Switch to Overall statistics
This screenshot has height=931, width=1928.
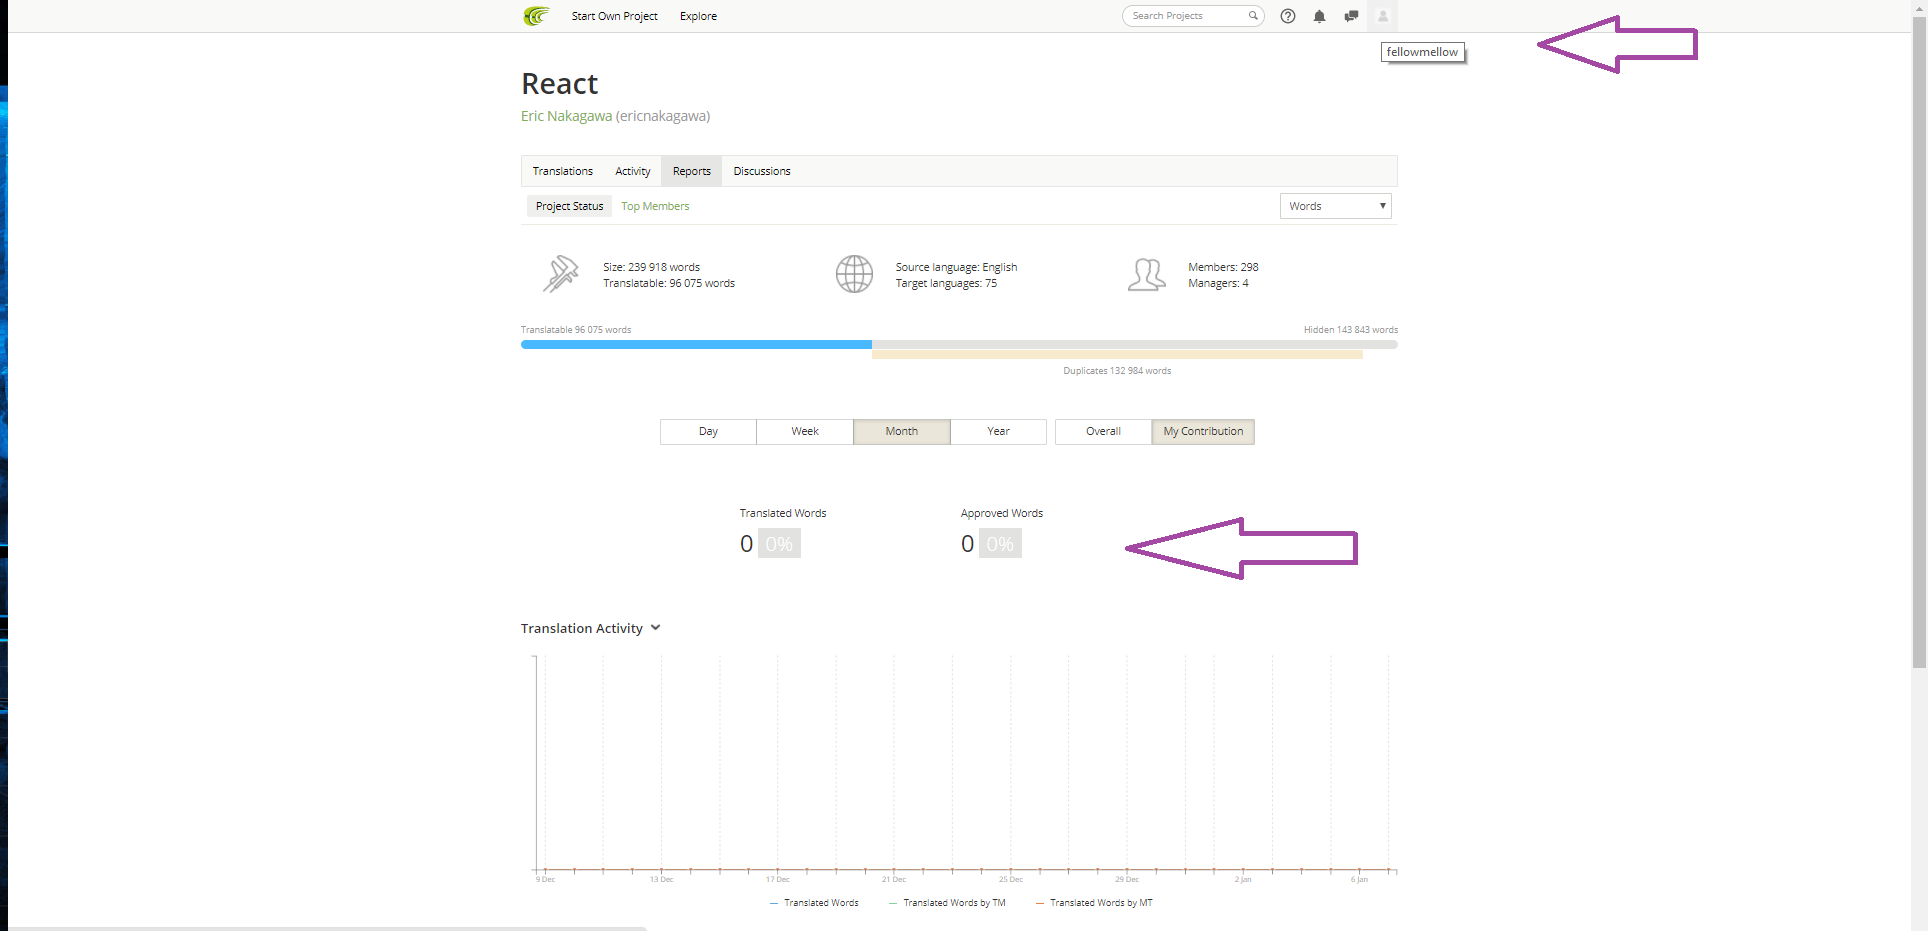coord(1103,432)
